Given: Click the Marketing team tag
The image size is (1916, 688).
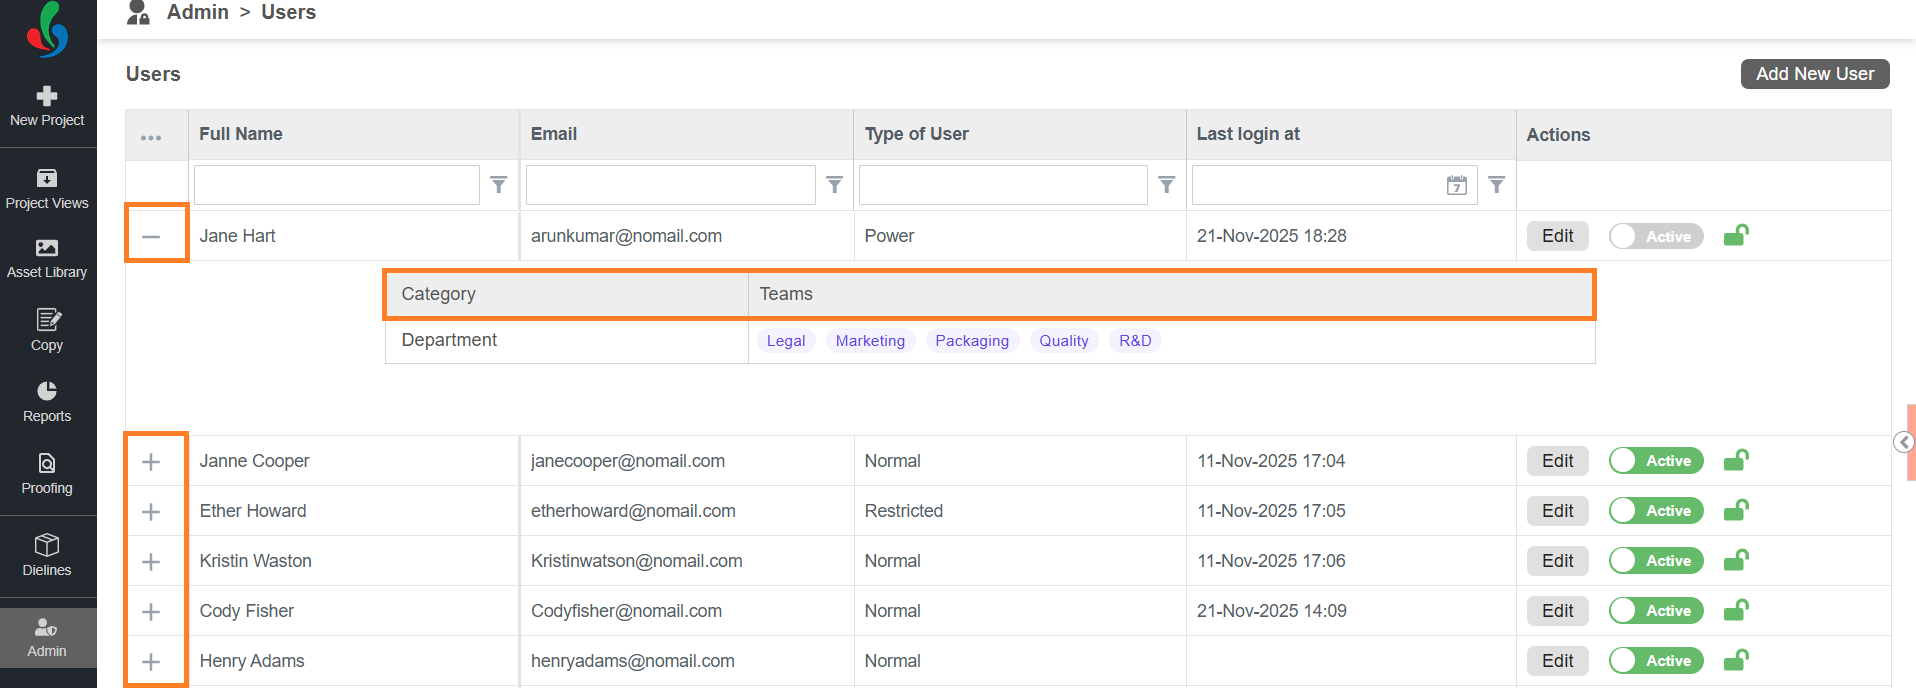Looking at the screenshot, I should click(x=870, y=341).
